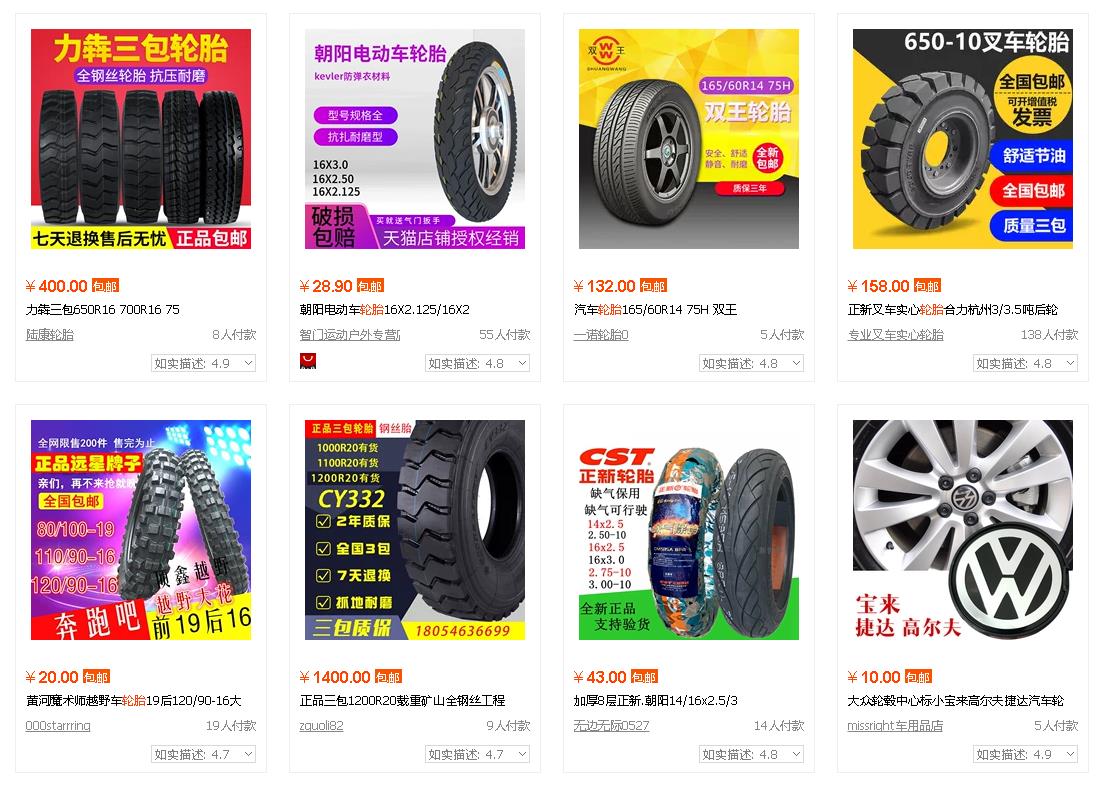Click the 包邮 badge next to ¥132.00
The width and height of the screenshot is (1110, 786).
point(653,286)
